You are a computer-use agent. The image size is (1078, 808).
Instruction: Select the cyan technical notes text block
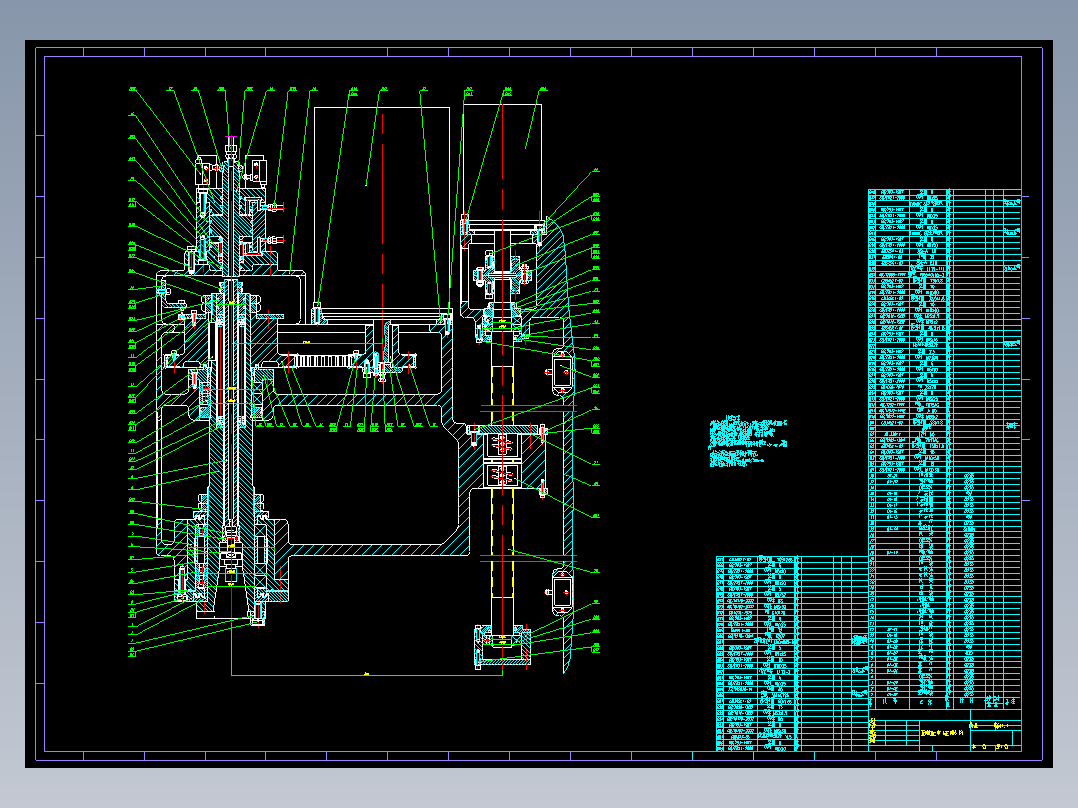coord(748,443)
